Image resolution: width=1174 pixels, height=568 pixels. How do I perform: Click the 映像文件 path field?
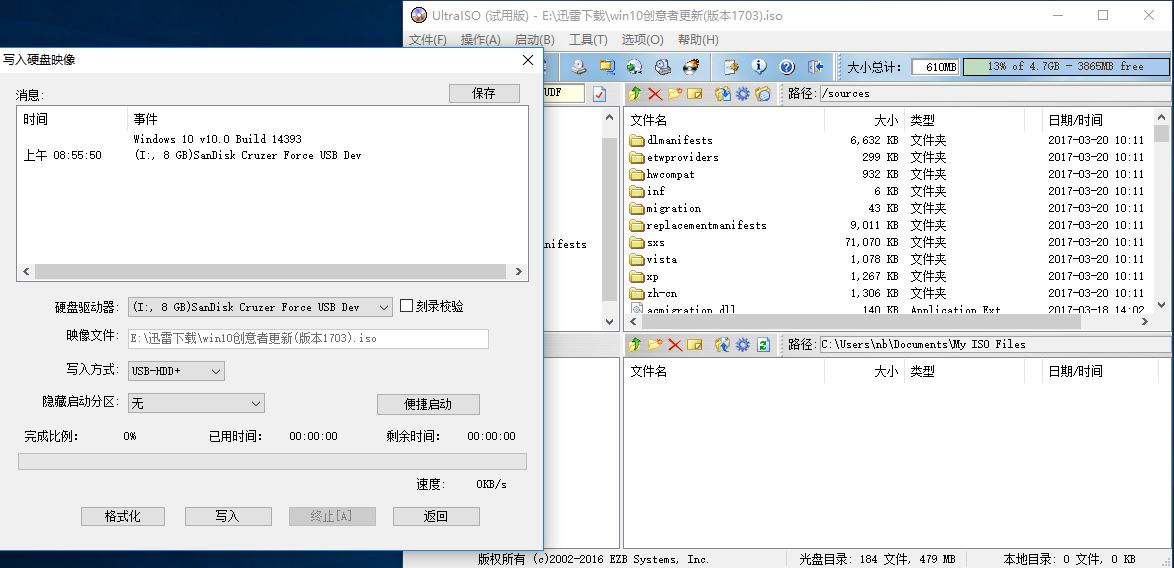(308, 338)
